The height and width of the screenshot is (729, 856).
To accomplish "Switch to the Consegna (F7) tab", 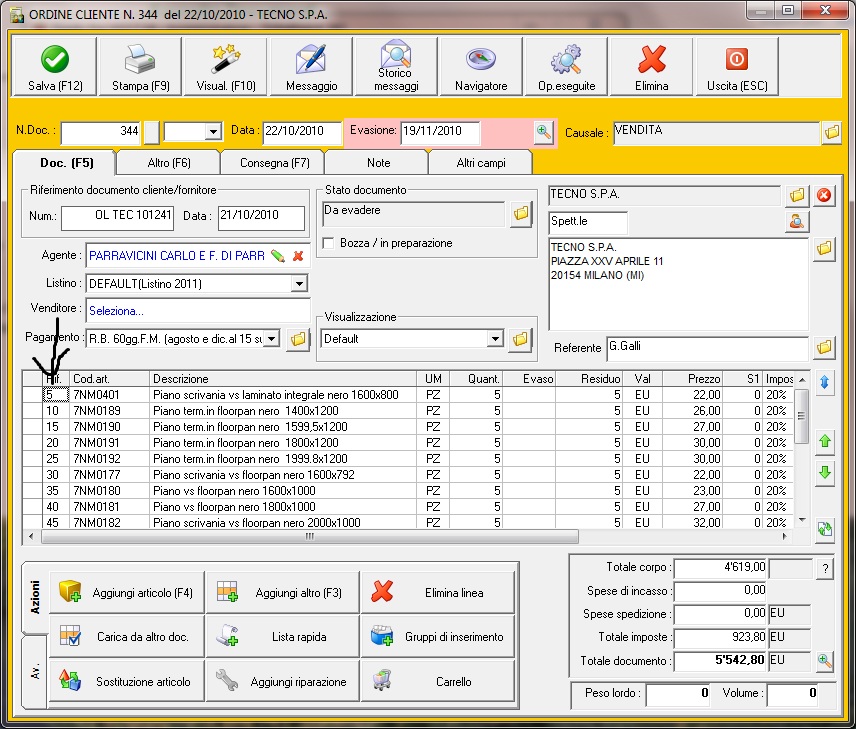I will coord(273,162).
